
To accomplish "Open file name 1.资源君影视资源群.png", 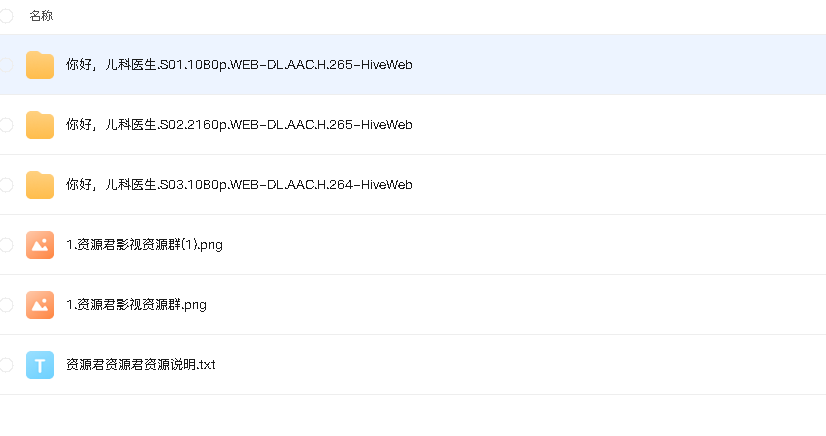I will (x=136, y=305).
